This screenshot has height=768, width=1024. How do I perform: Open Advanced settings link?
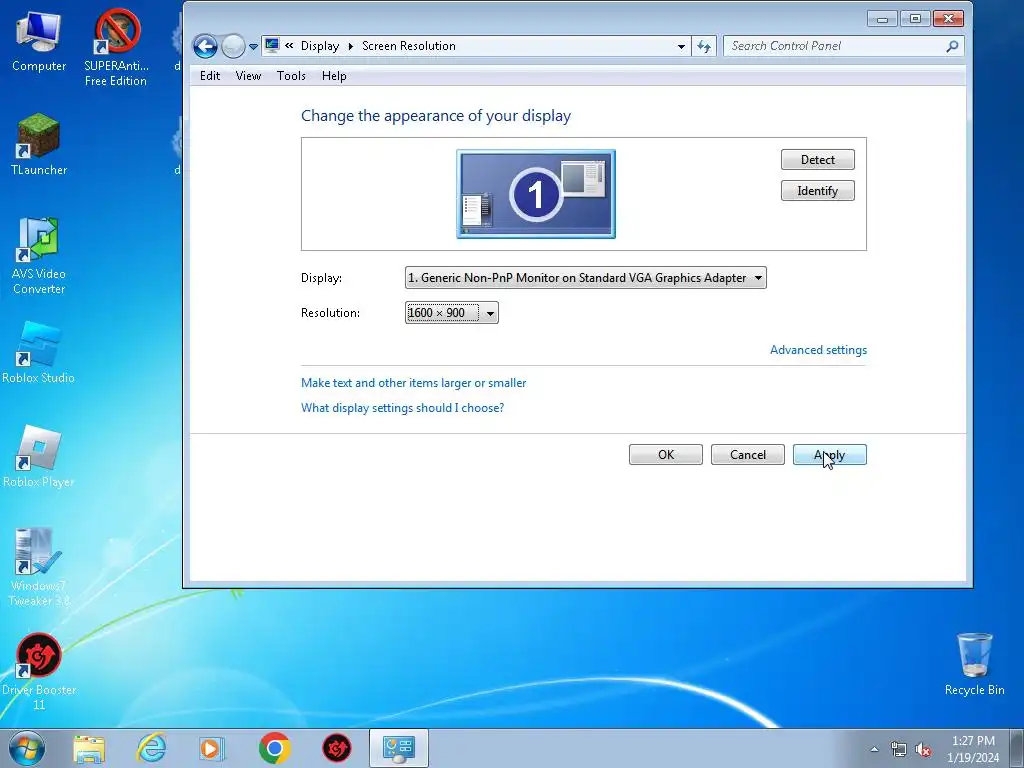tap(818, 349)
